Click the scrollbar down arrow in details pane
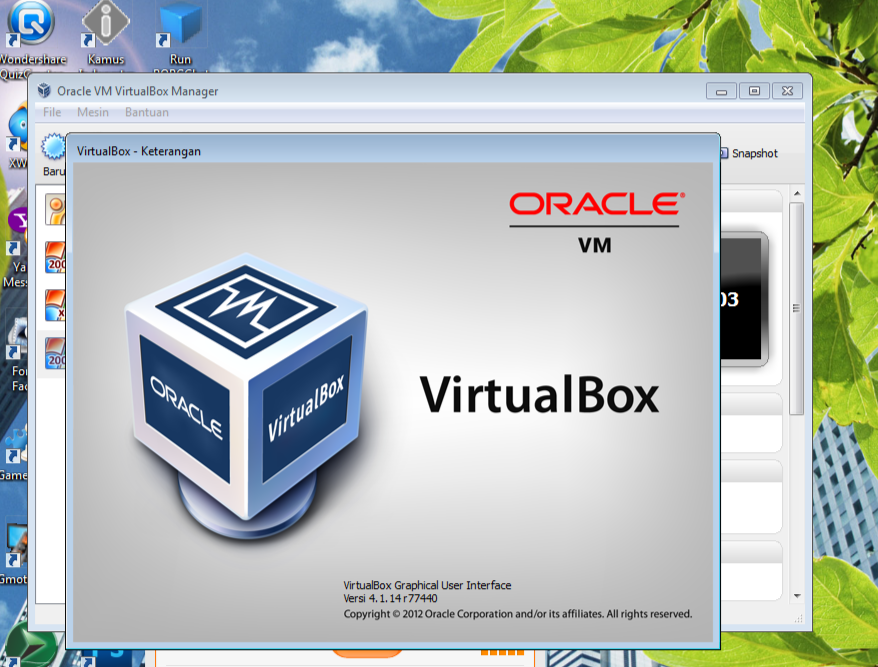 click(x=796, y=594)
